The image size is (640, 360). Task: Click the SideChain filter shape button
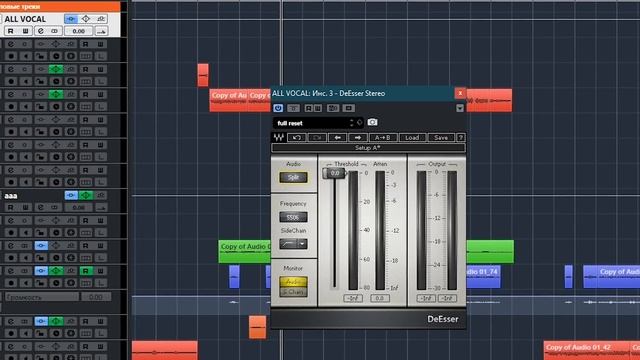(289, 244)
